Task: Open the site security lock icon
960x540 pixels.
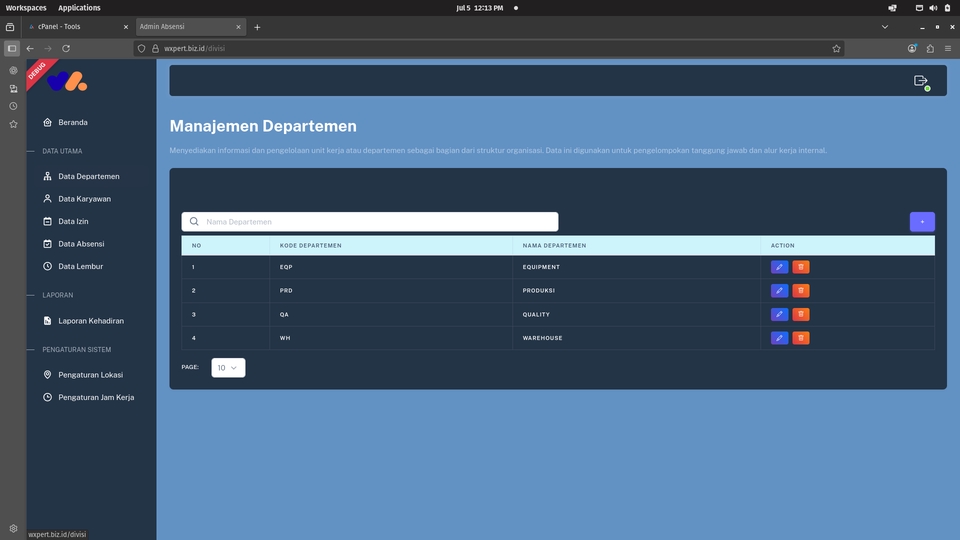Action: 156,48
